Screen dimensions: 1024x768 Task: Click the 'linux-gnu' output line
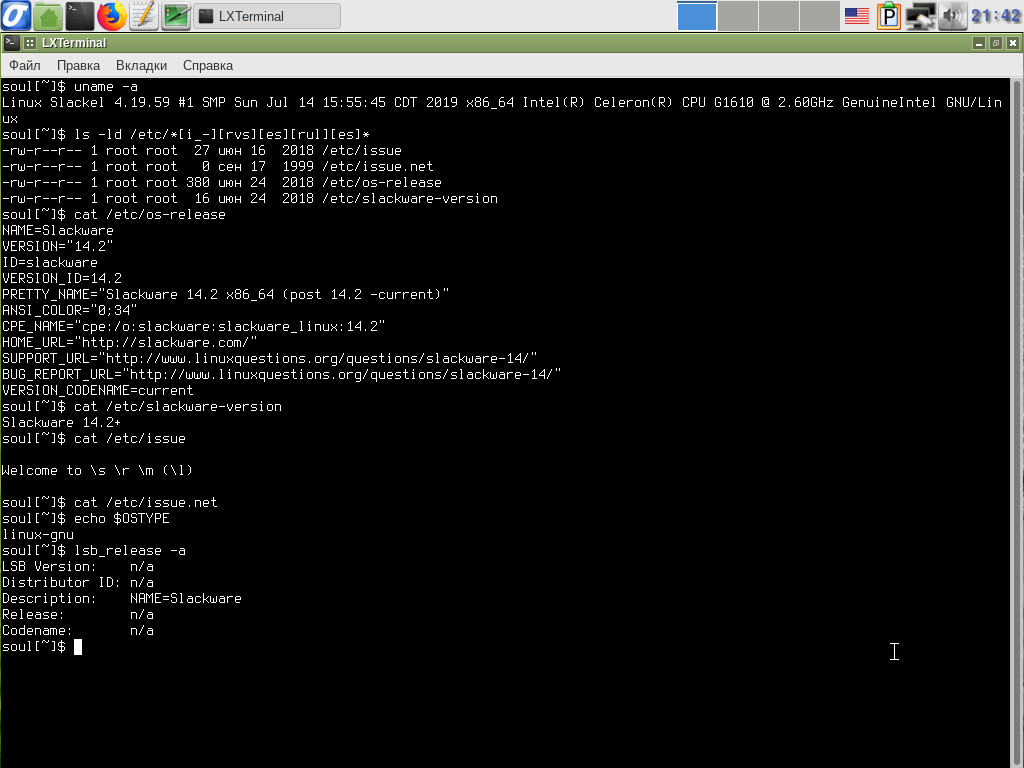38,534
